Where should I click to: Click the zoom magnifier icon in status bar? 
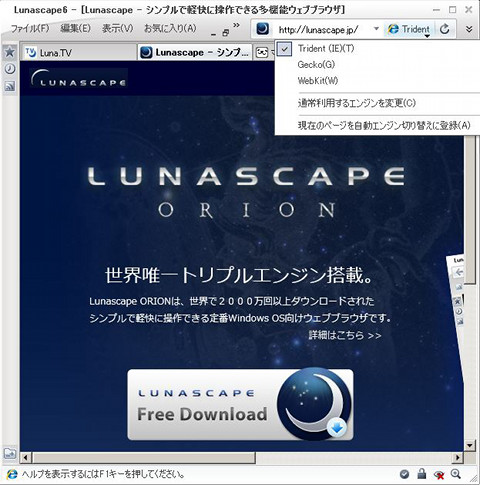pos(456,474)
